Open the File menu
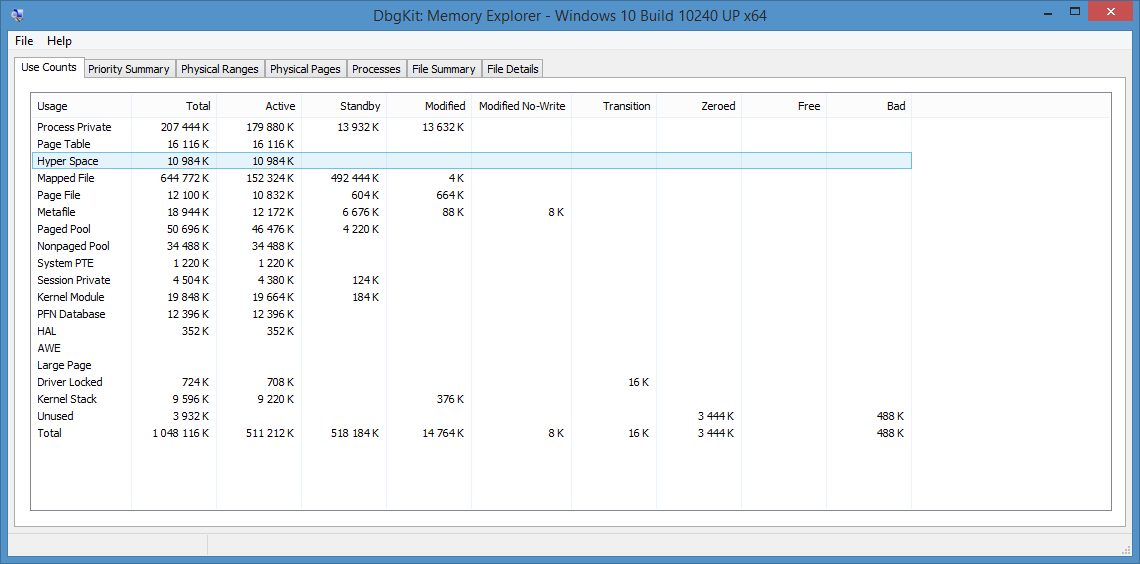This screenshot has width=1140, height=564. click(24, 41)
